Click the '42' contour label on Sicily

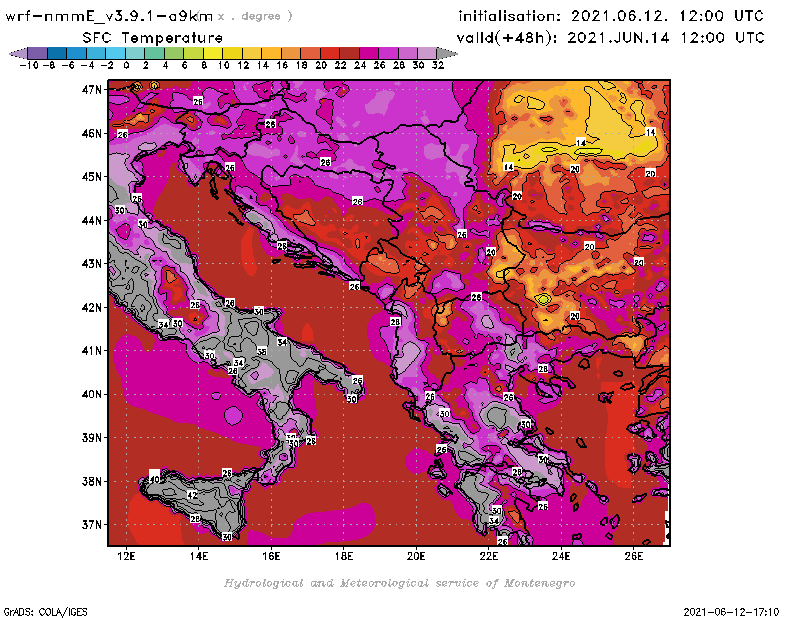(192, 495)
